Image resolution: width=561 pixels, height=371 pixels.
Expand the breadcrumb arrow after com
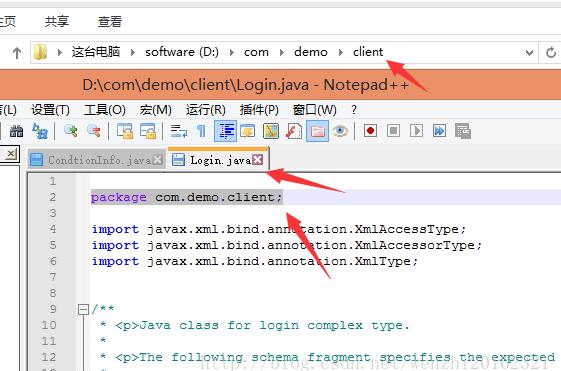(282, 53)
